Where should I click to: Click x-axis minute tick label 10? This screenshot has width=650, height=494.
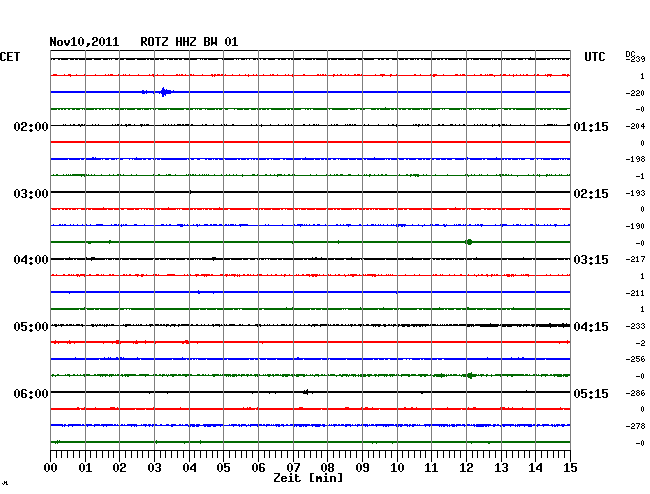point(397,468)
